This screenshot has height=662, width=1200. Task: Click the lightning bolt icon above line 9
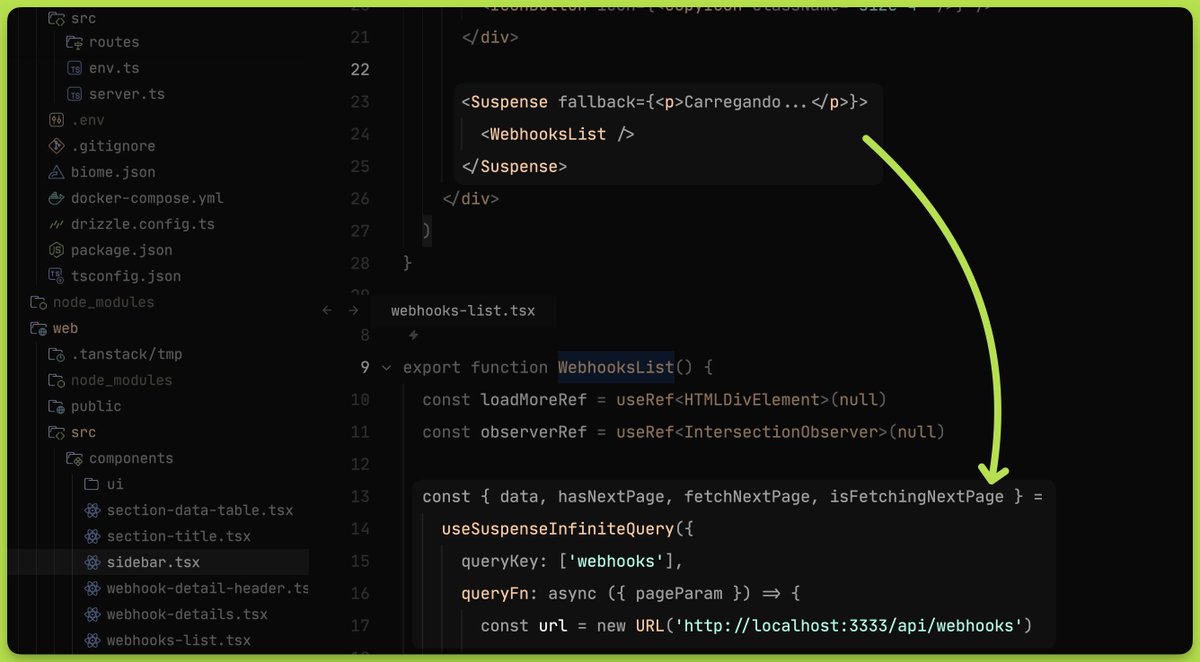coord(413,336)
